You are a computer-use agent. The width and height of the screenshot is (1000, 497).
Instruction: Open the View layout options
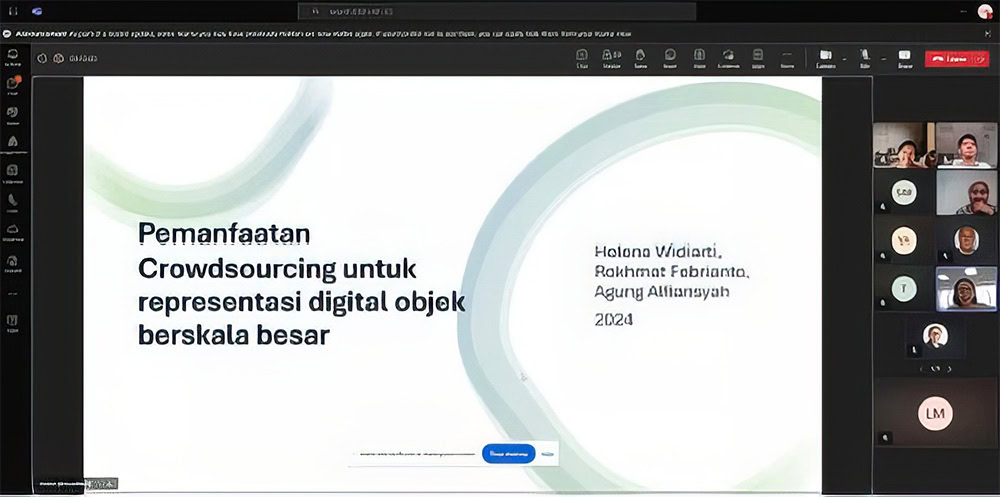700,58
